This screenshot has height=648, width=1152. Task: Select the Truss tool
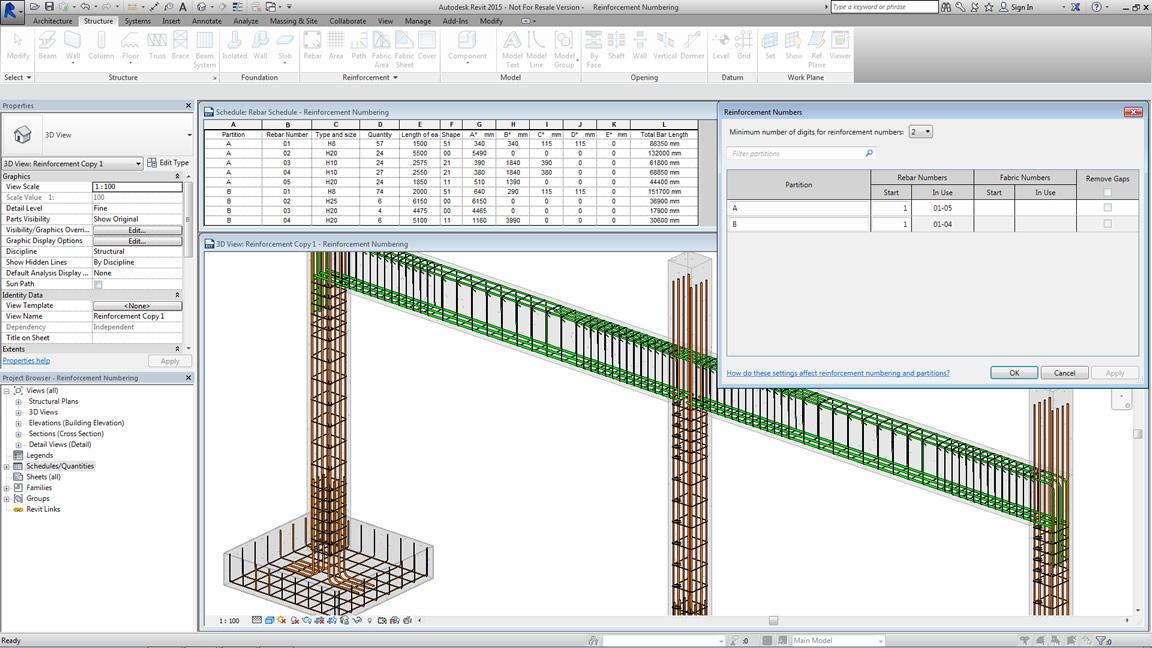tap(156, 46)
